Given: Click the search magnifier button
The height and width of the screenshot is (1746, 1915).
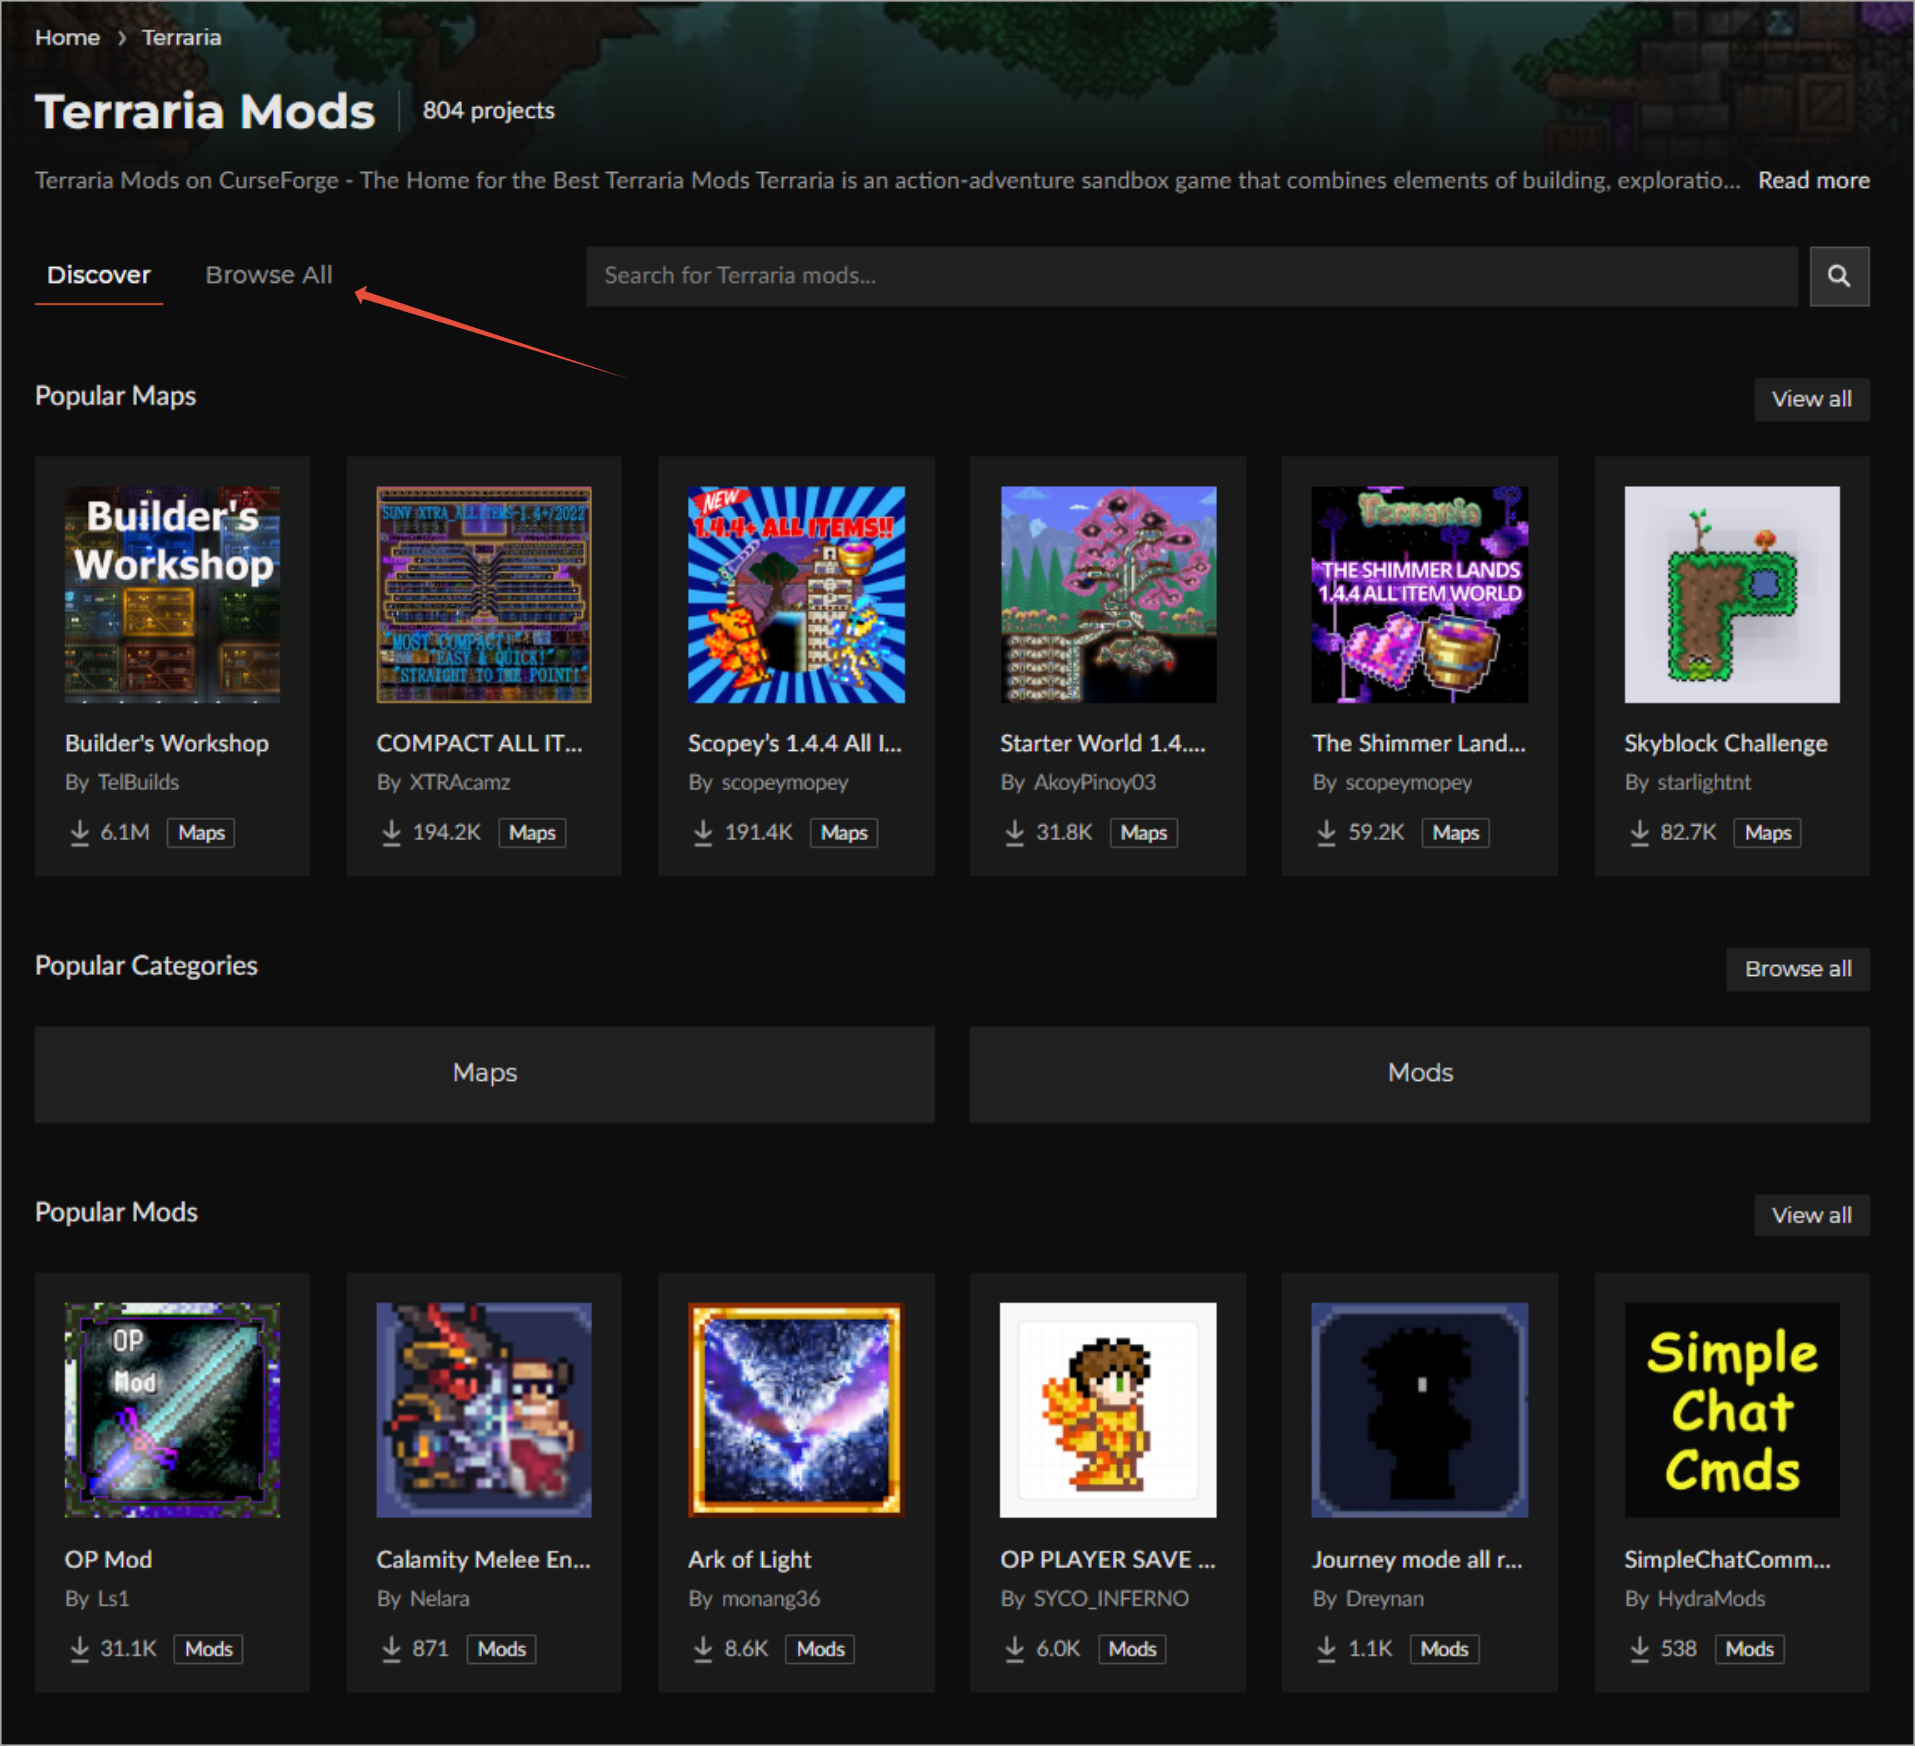Looking at the screenshot, I should tap(1838, 276).
